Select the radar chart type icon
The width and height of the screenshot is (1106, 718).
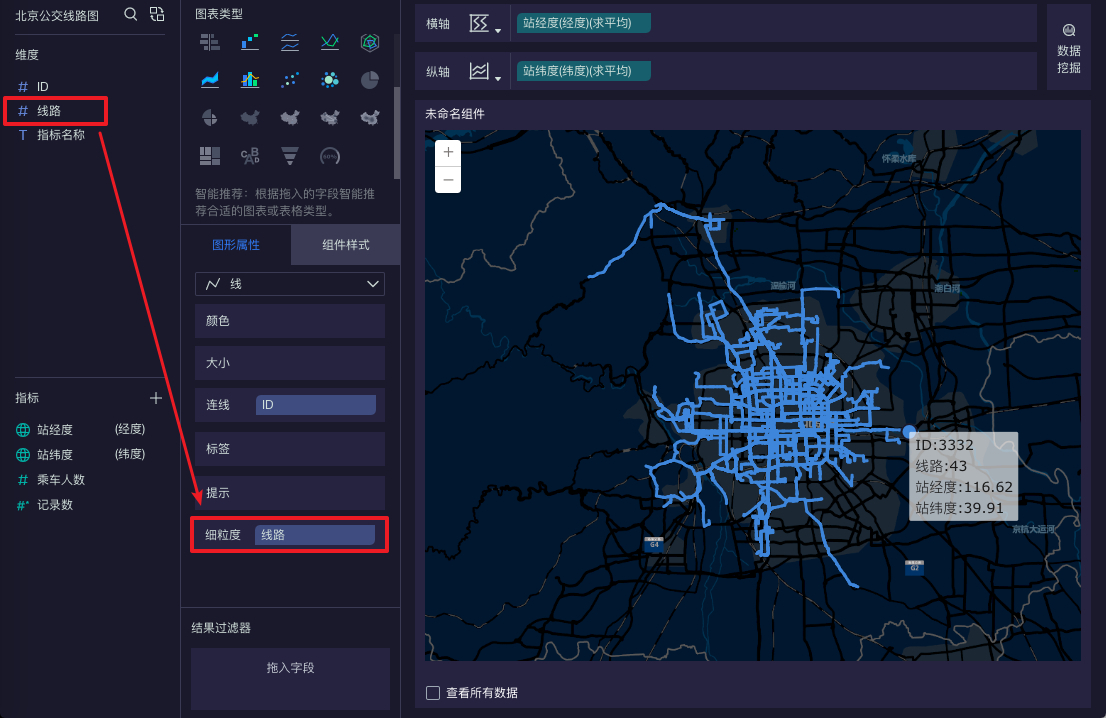point(370,42)
